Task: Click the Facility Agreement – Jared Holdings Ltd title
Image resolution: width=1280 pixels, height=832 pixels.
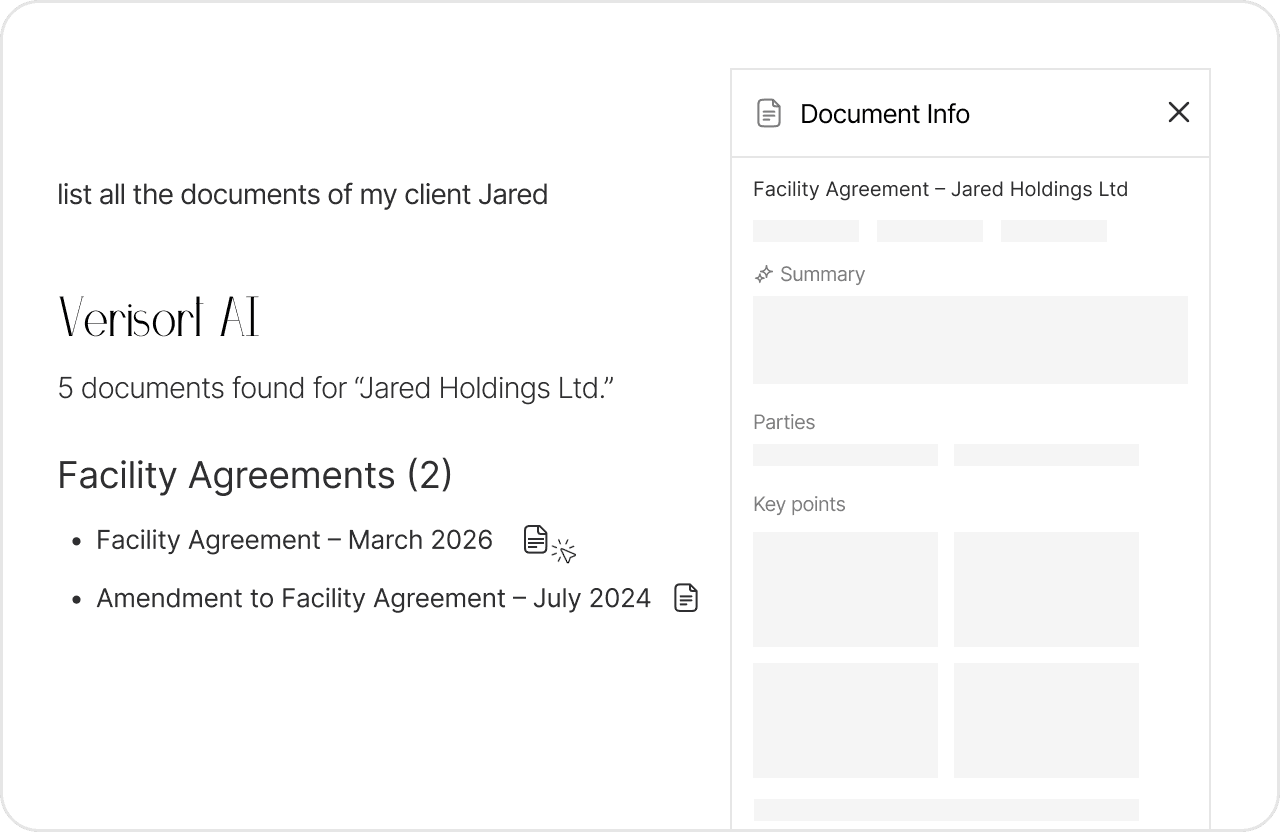Action: tap(940, 189)
